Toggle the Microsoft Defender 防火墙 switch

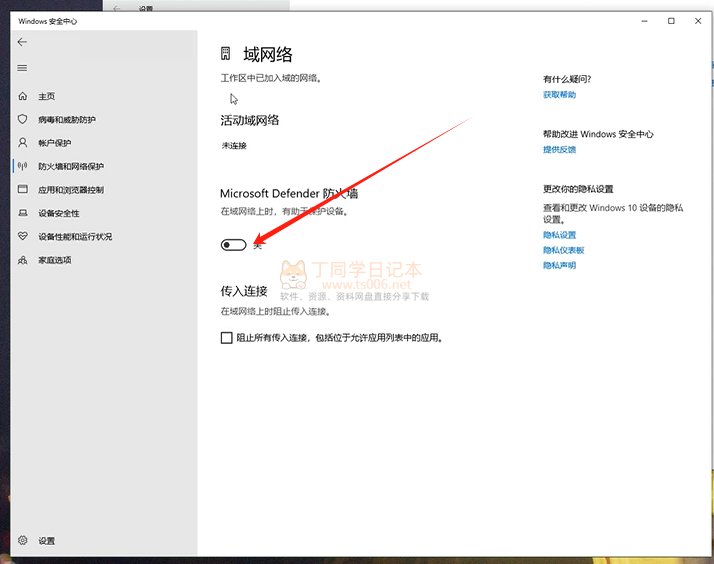[233, 244]
